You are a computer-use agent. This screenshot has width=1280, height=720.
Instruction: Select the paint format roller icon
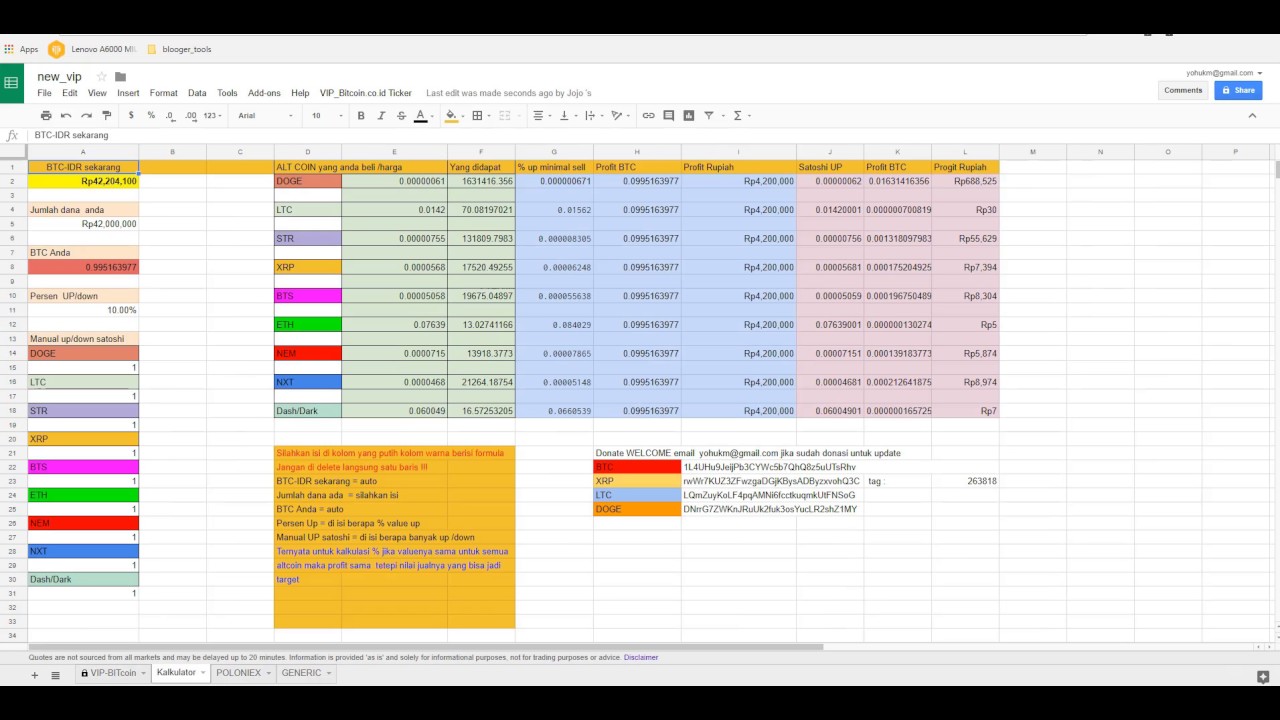click(x=107, y=116)
